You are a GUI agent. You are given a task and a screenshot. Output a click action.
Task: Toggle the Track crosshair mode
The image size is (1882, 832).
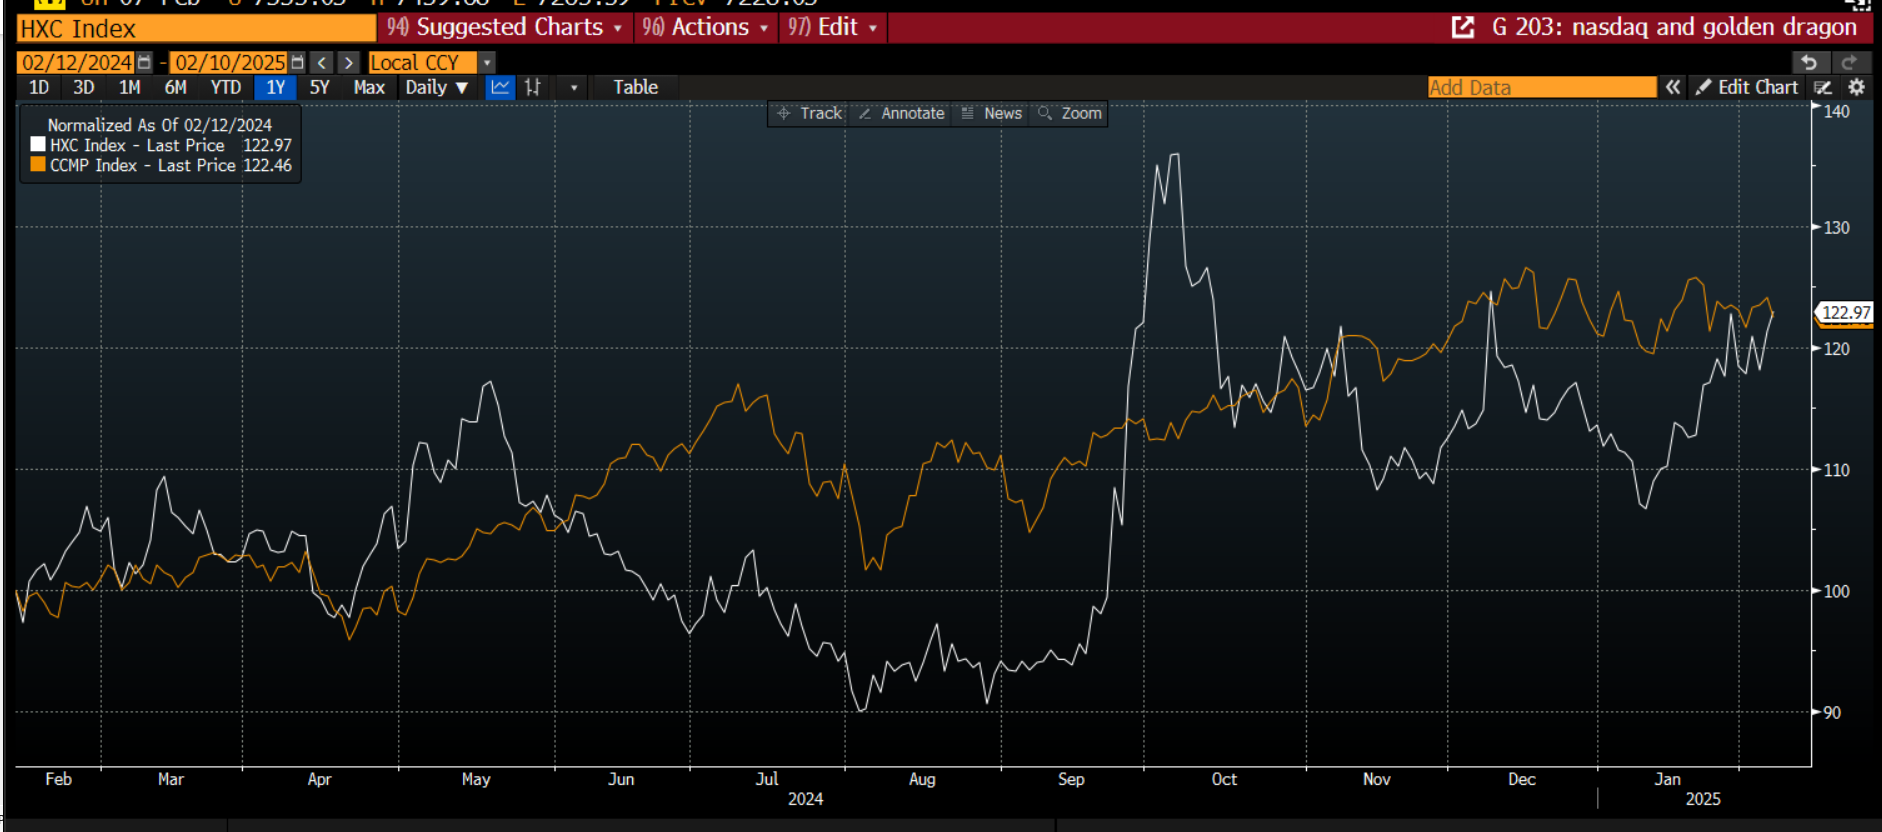click(810, 114)
